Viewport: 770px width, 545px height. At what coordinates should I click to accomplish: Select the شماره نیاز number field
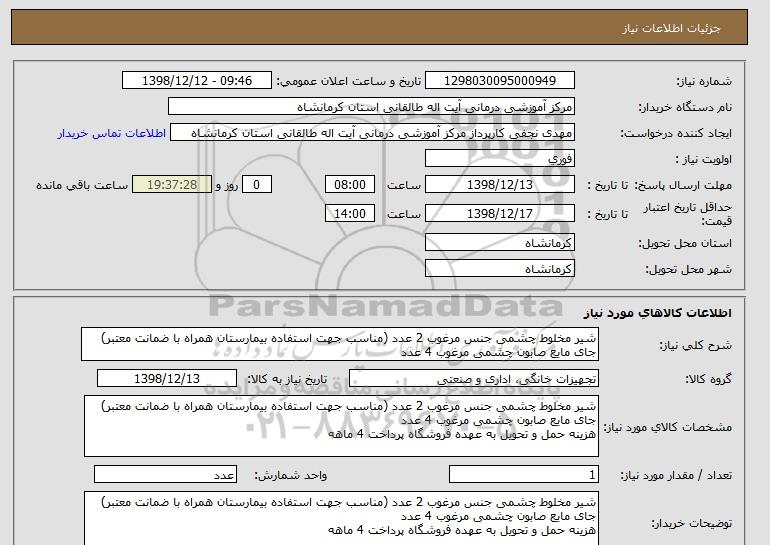tap(499, 81)
